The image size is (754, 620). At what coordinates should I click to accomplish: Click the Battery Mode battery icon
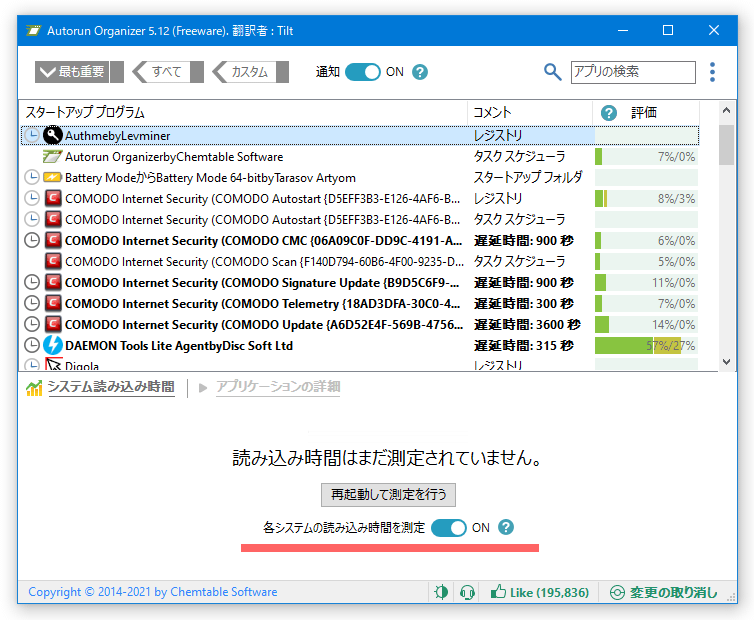coord(52,177)
